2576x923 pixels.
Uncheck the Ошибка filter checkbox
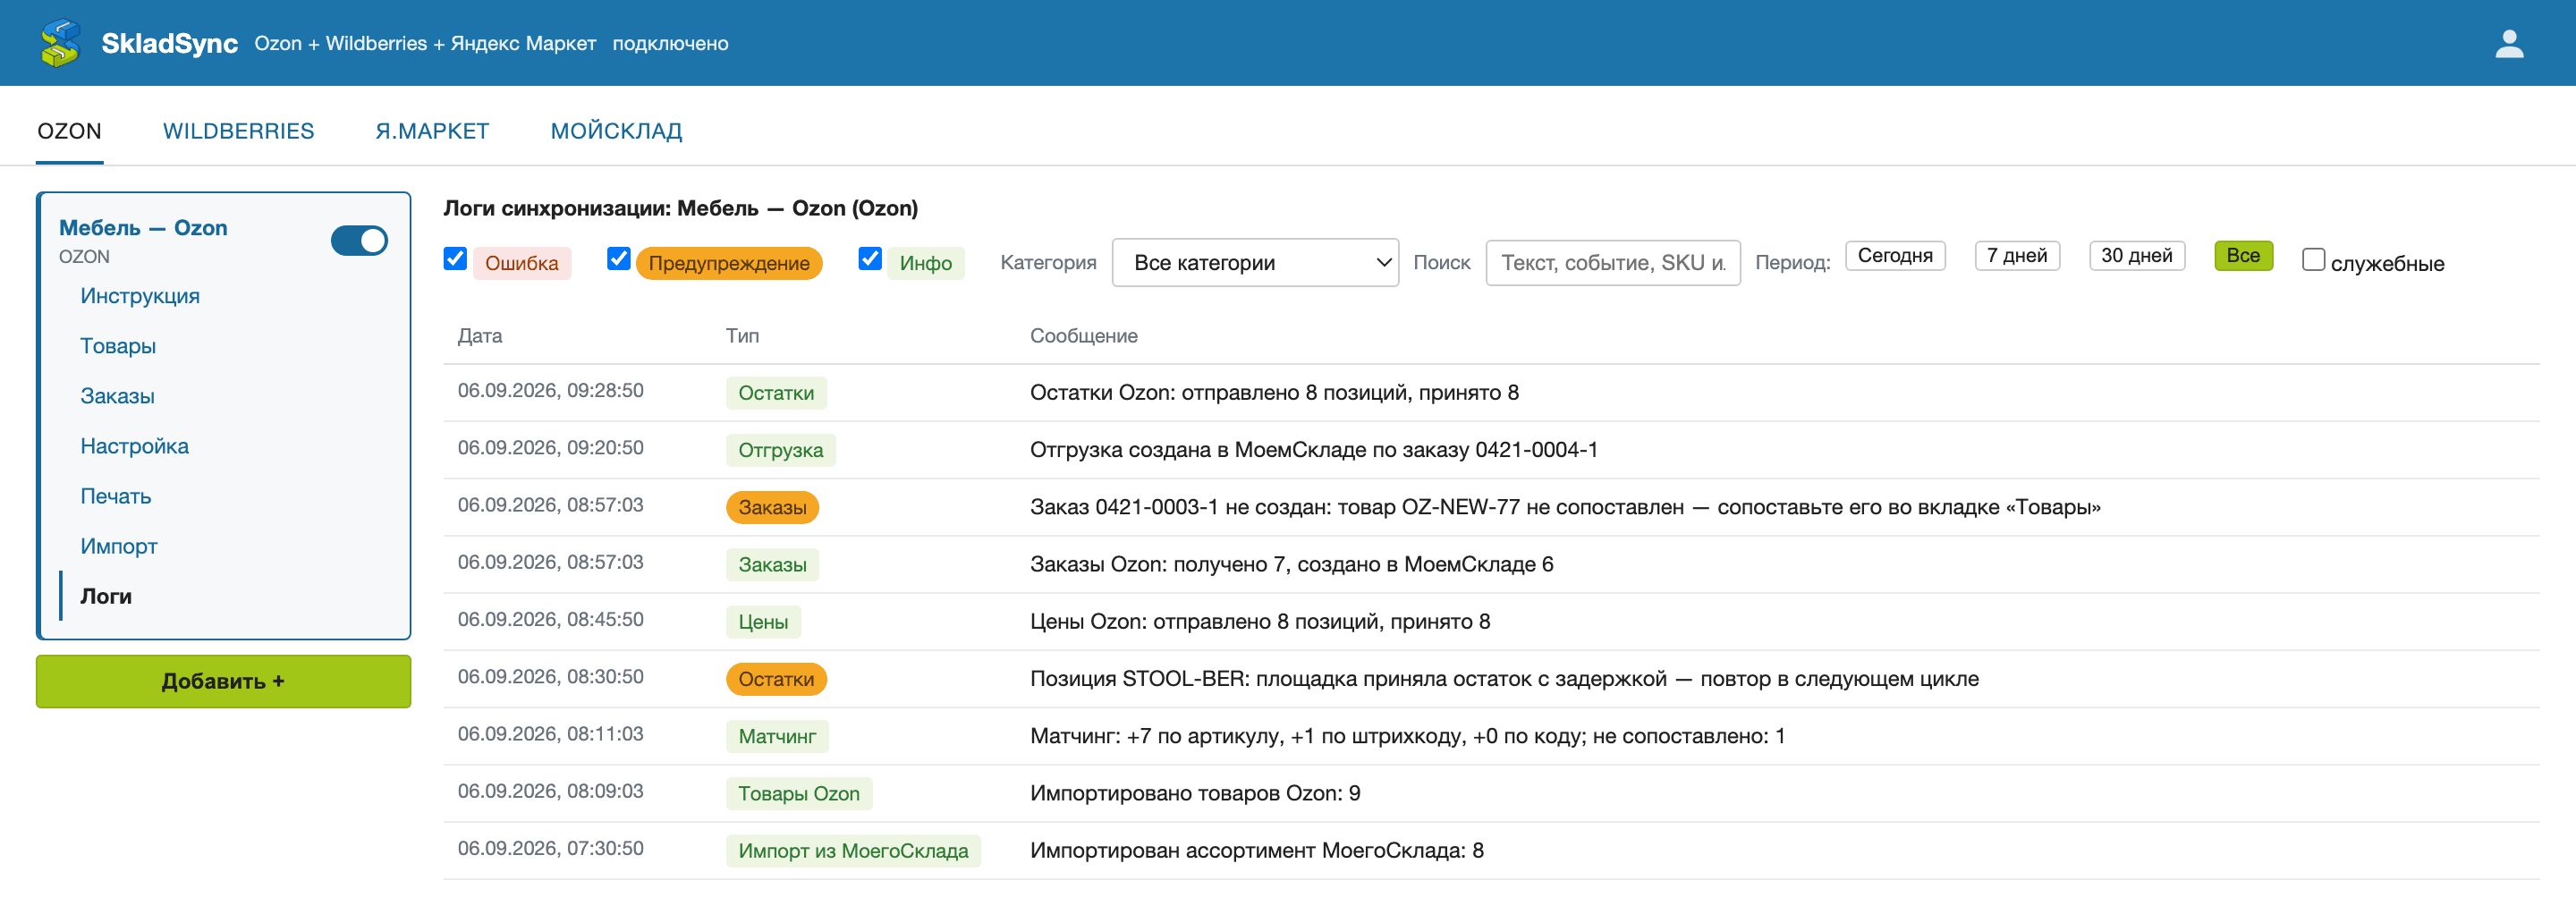click(455, 259)
